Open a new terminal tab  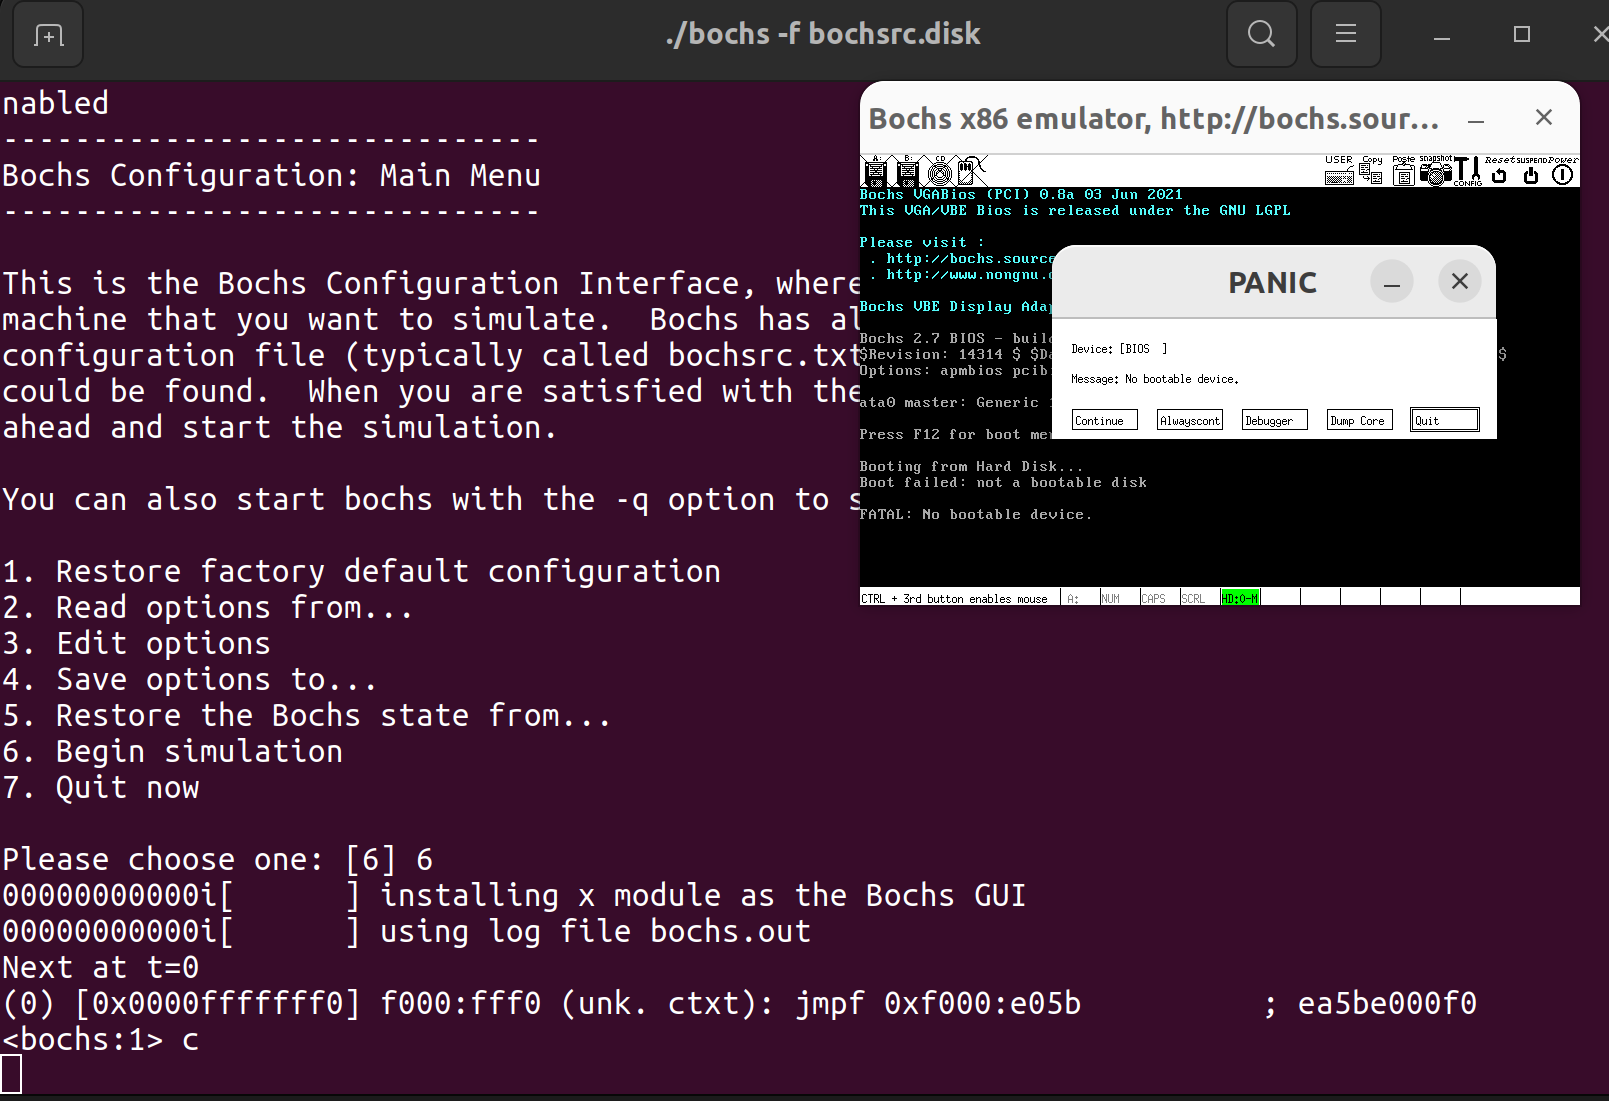[48, 35]
